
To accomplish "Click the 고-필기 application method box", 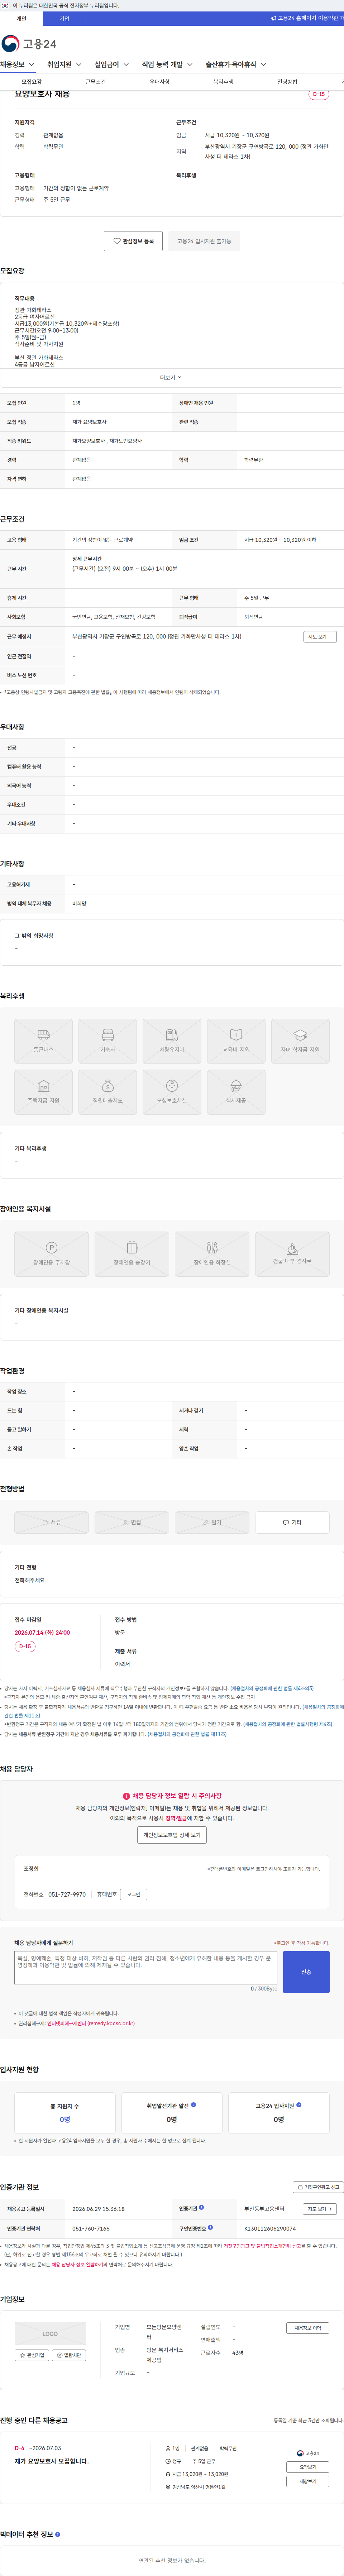I will tap(212, 1522).
